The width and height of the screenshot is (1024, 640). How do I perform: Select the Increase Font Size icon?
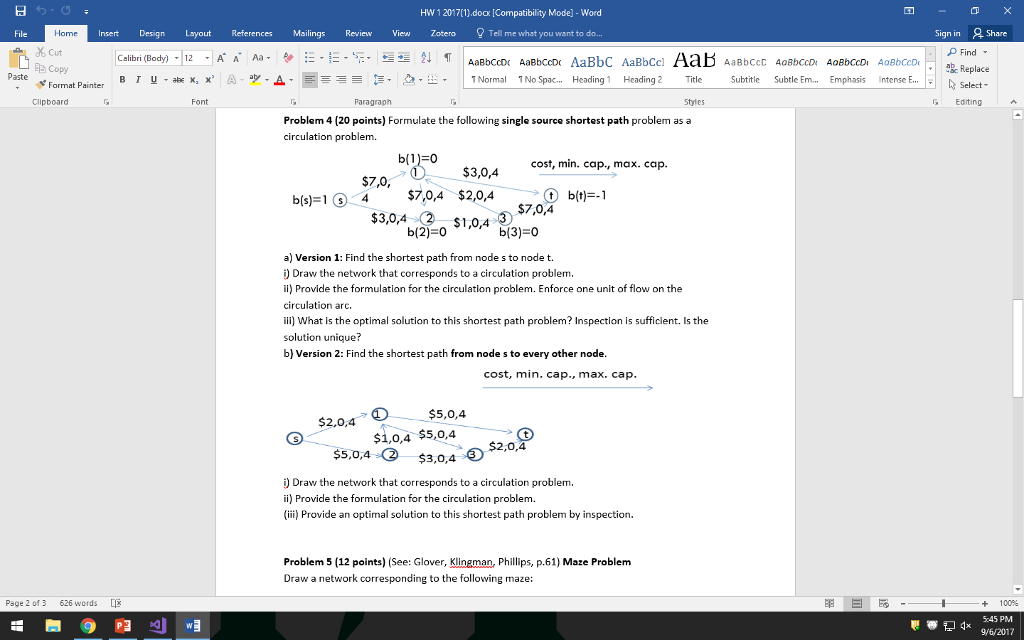pyautogui.click(x=221, y=56)
